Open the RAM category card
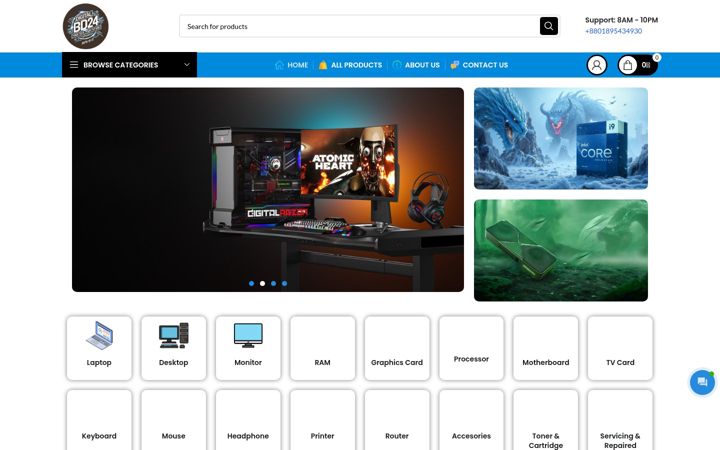This screenshot has height=450, width=720. tap(322, 348)
